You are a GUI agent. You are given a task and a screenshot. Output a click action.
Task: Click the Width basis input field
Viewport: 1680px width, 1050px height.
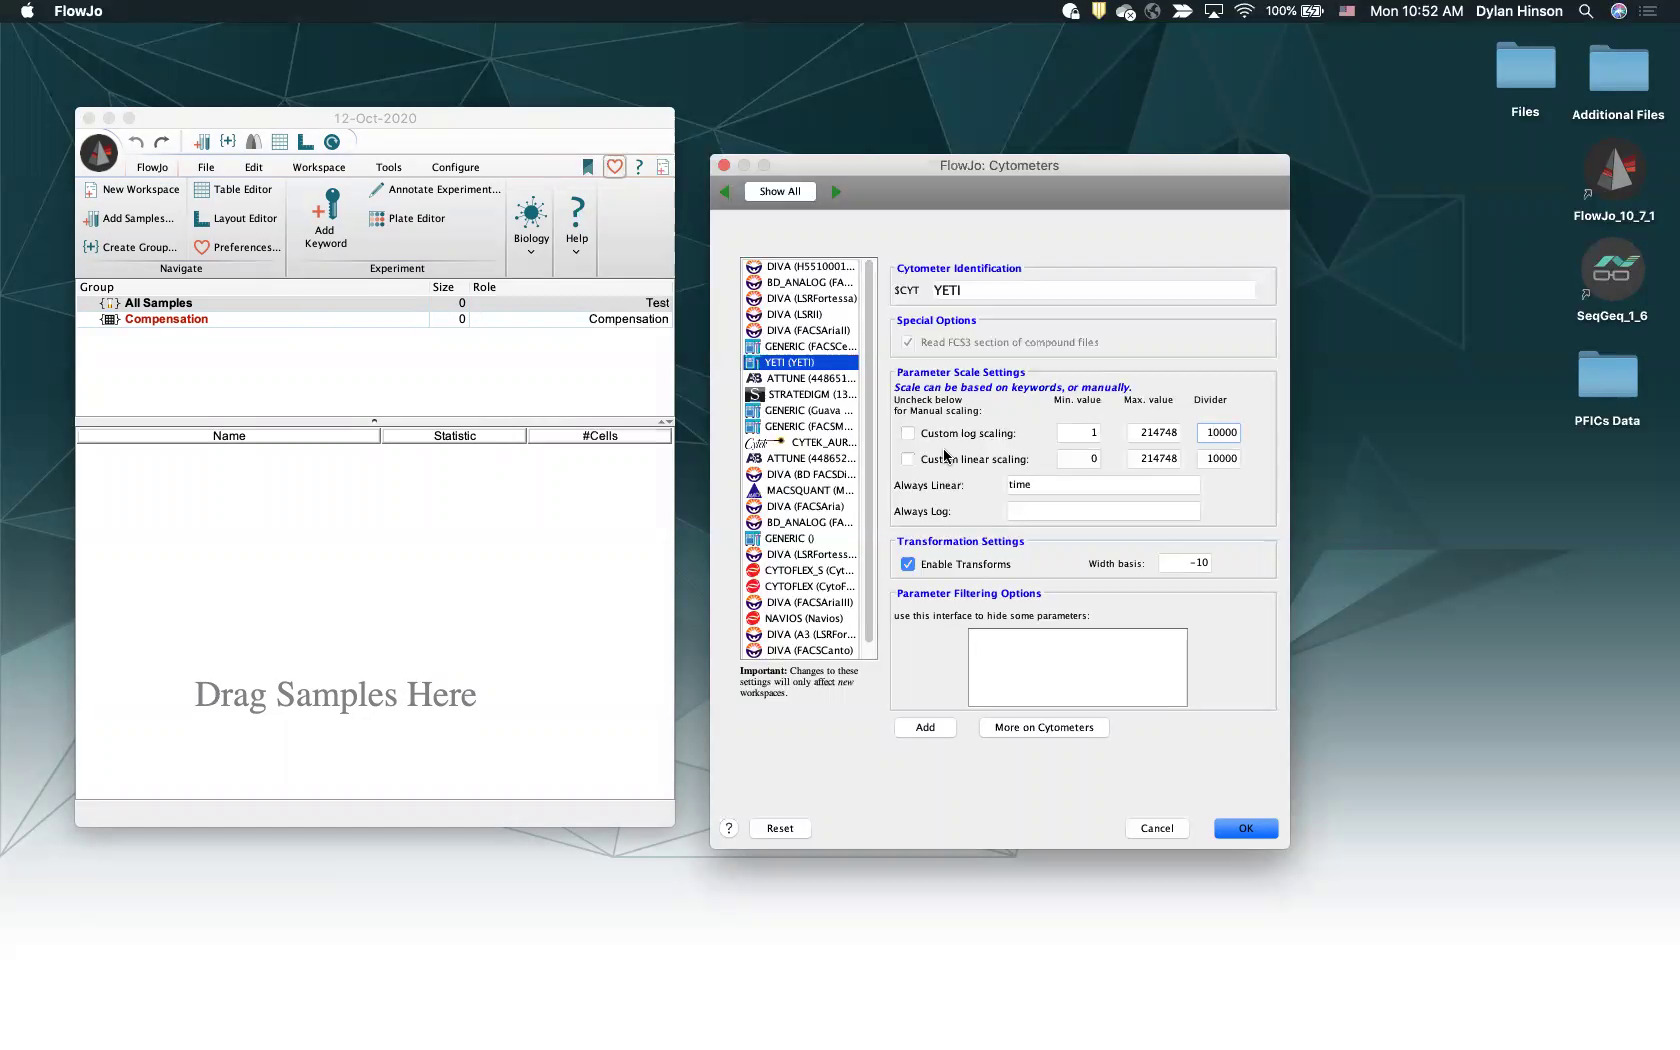1185,564
